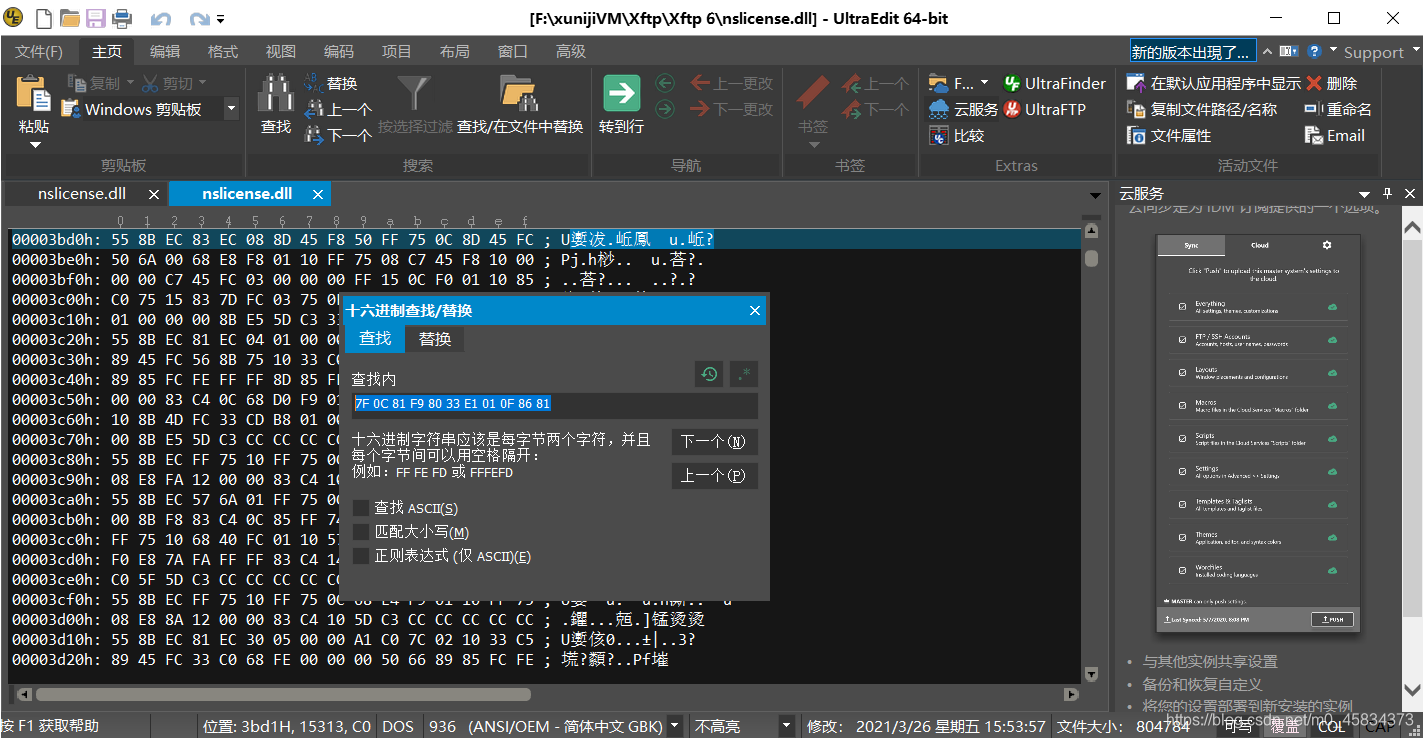Launch UltraFTP from Extras group
The width and height of the screenshot is (1424, 739).
point(1044,109)
